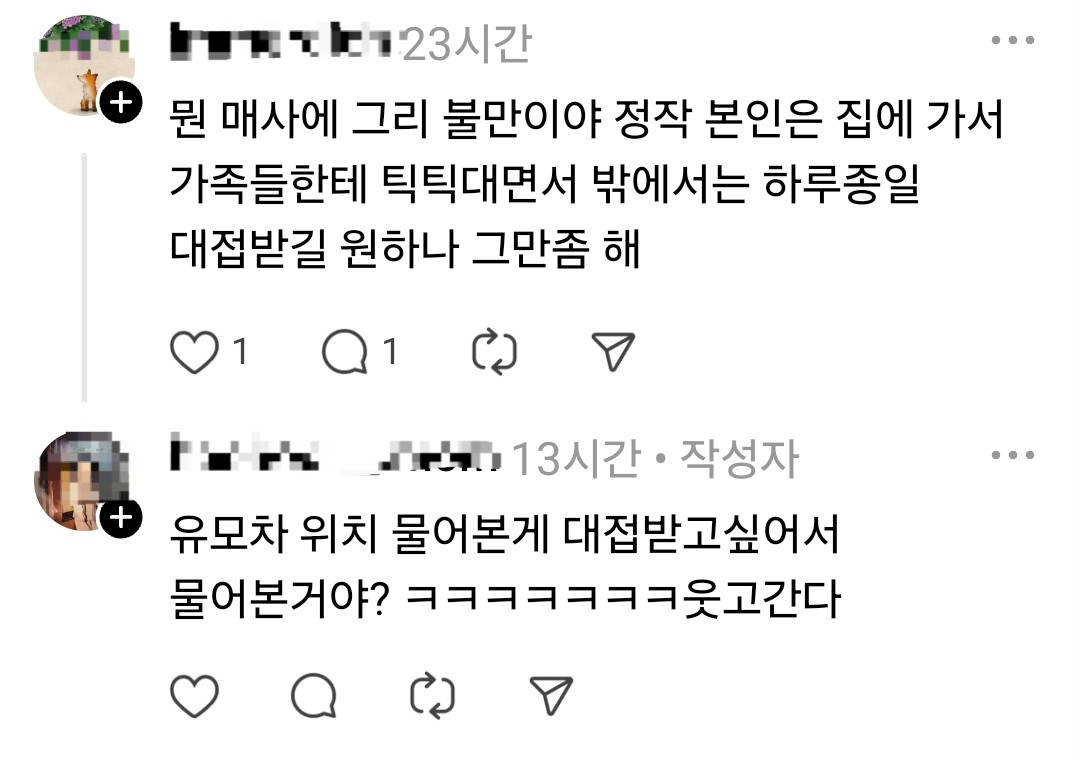Open the comment starting with 뭔 매사에
This screenshot has width=1078, height=762.
pos(586,184)
